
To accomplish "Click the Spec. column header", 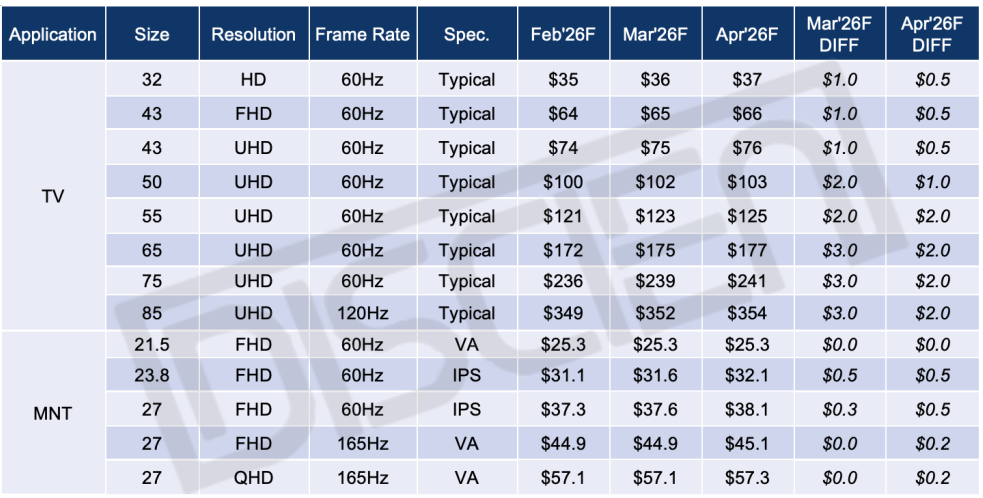I will pos(466,34).
